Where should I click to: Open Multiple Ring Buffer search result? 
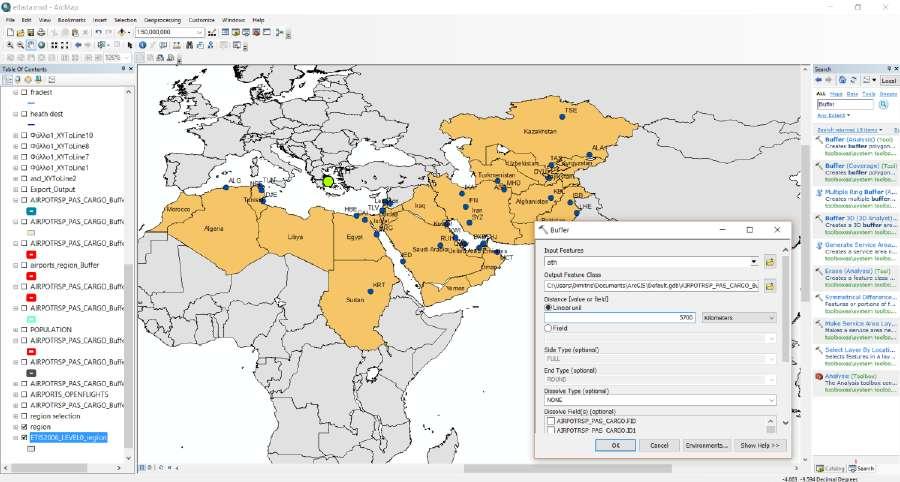[859, 192]
